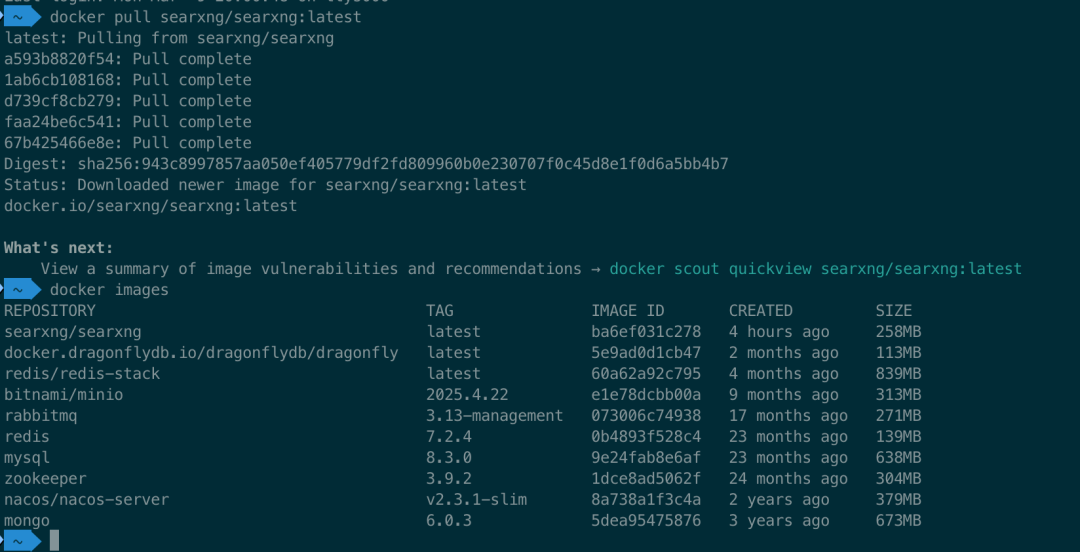
Task: Click the 'mysql' repository name
Action: pos(27,458)
